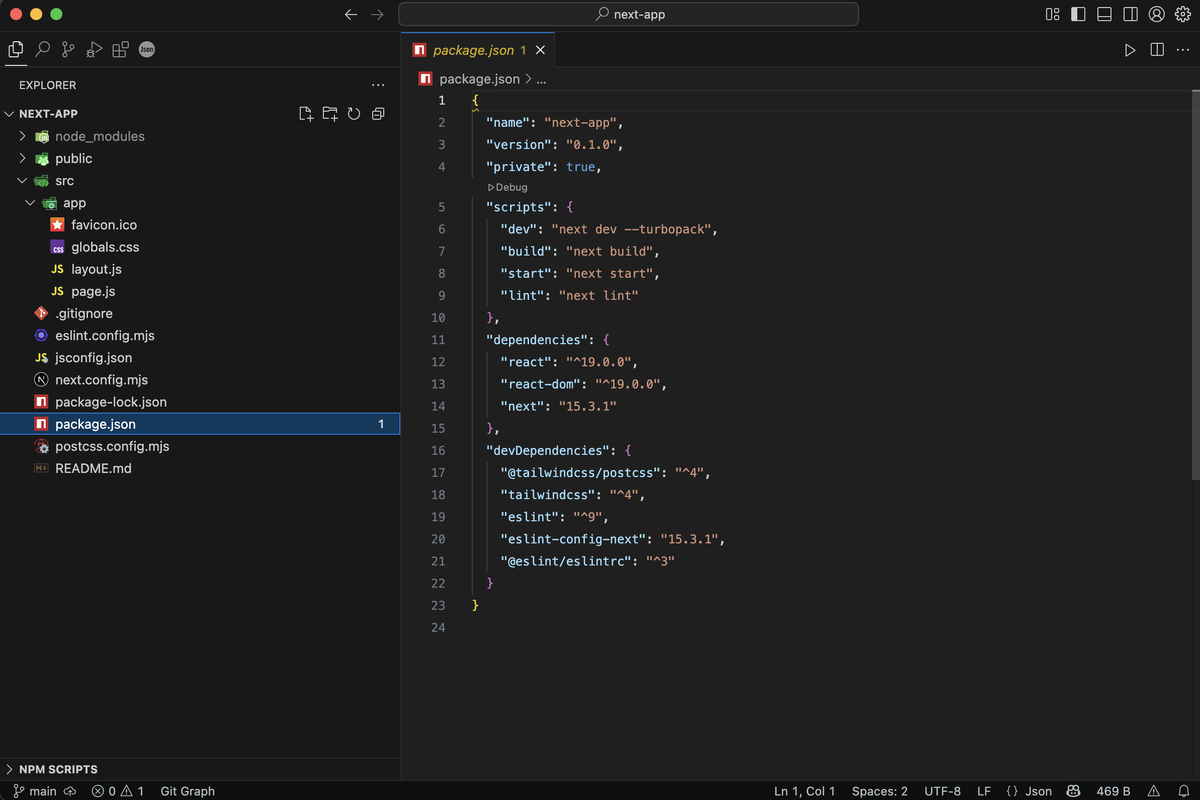Click the 469 B file size indicator
This screenshot has width=1200, height=800.
coord(1113,791)
